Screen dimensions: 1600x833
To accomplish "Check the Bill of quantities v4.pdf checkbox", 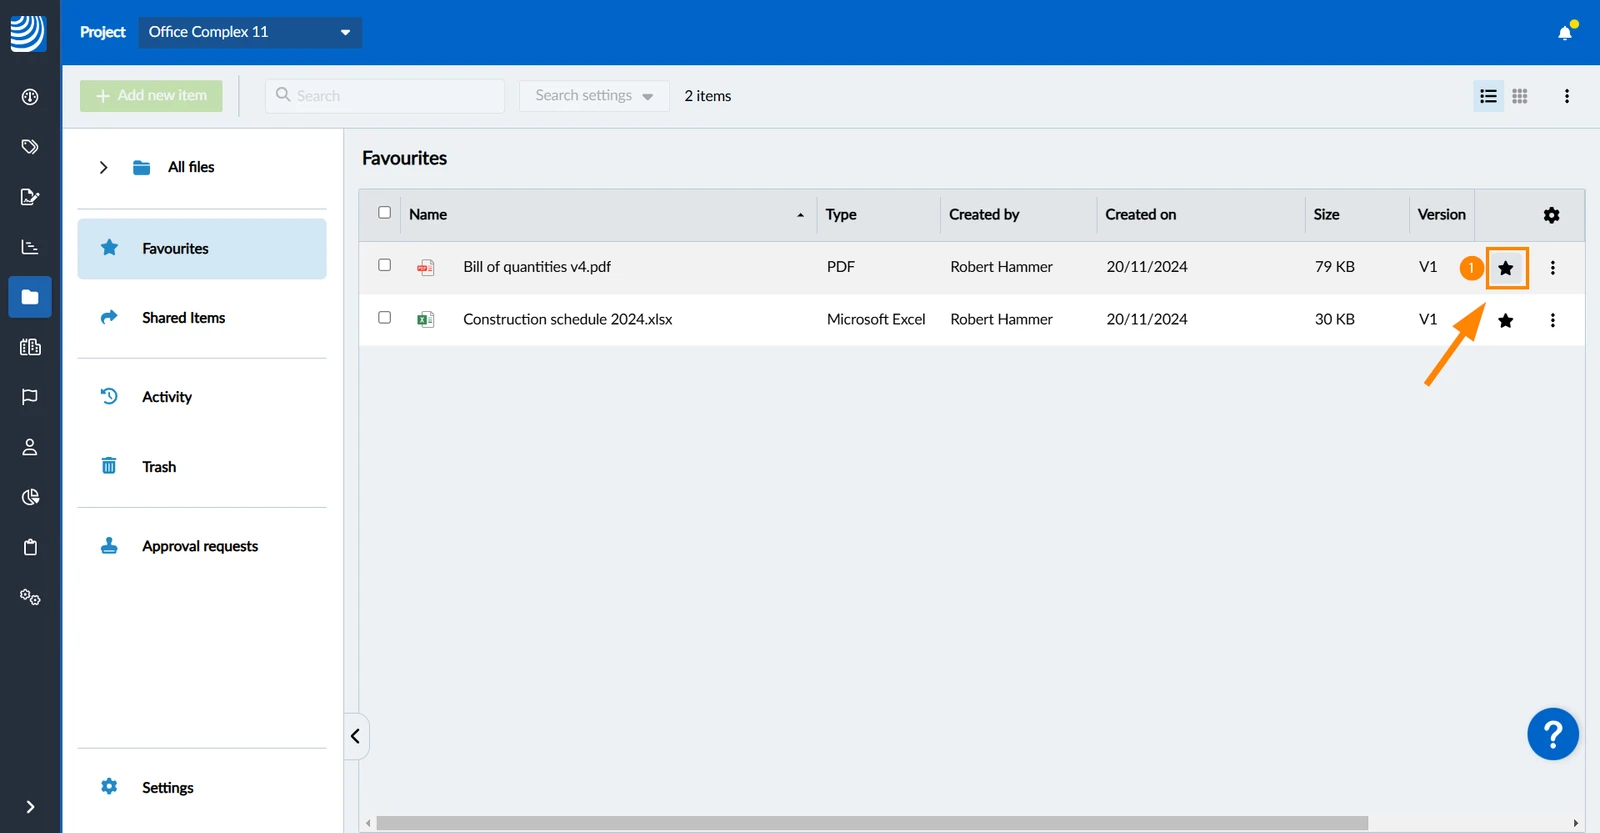I will (x=385, y=265).
